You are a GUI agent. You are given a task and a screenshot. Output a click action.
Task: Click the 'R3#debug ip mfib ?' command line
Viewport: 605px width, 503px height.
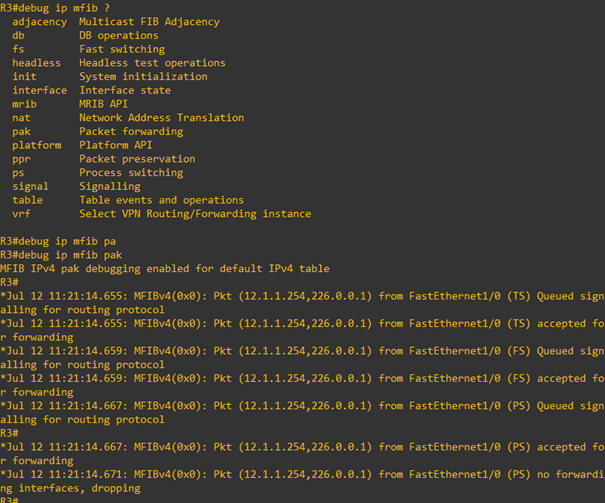tap(55, 8)
